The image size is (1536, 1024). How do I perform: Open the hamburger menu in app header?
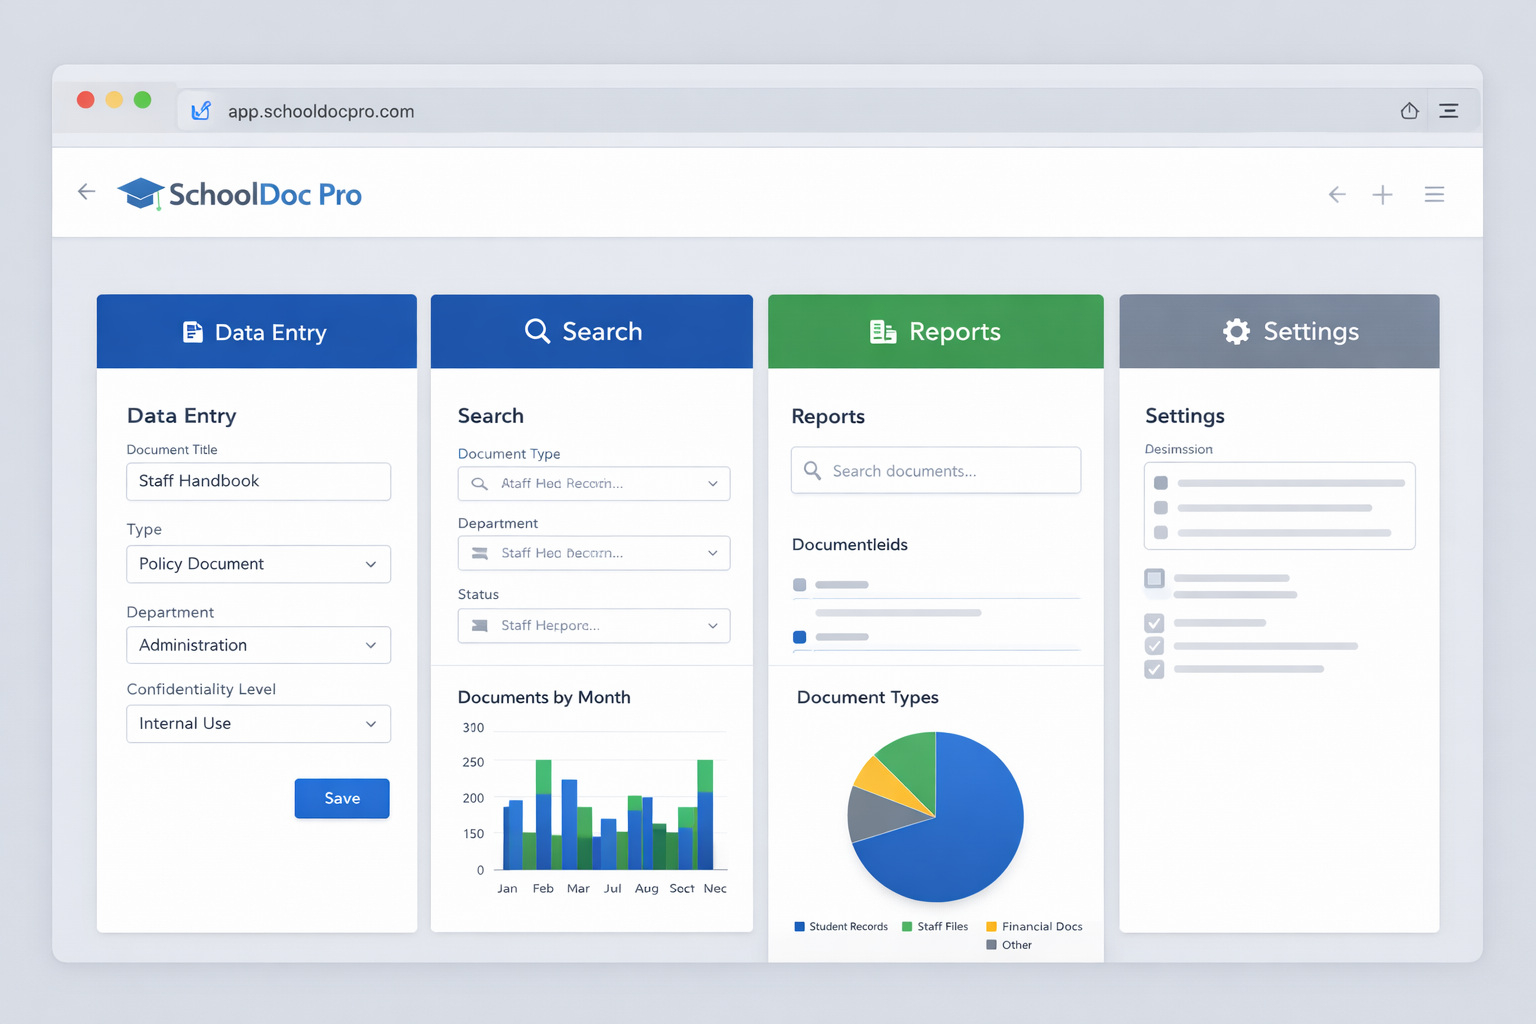1434,195
